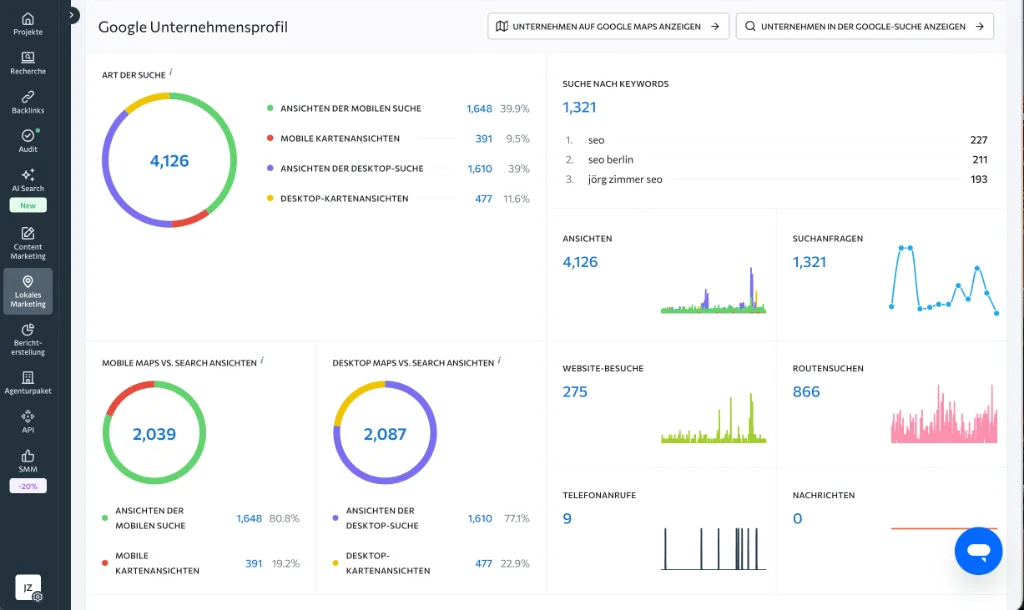Click Unternehmen auf Google Maps anzeigen
The image size is (1024, 610).
coord(608,26)
